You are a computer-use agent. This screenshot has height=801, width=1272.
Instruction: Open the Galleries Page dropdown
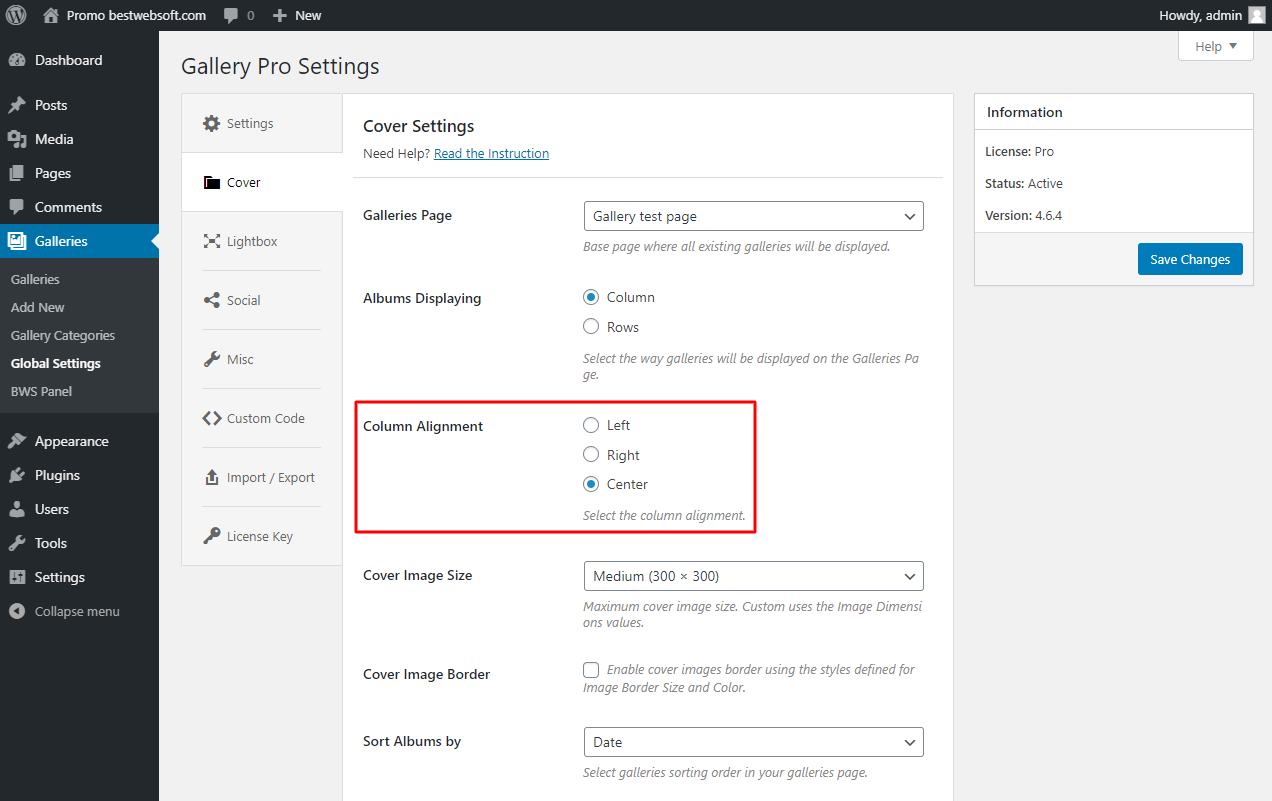point(753,216)
